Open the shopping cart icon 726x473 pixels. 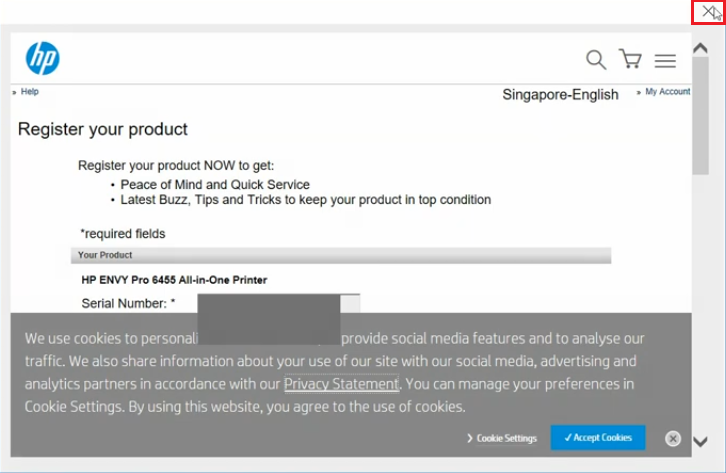(630, 59)
